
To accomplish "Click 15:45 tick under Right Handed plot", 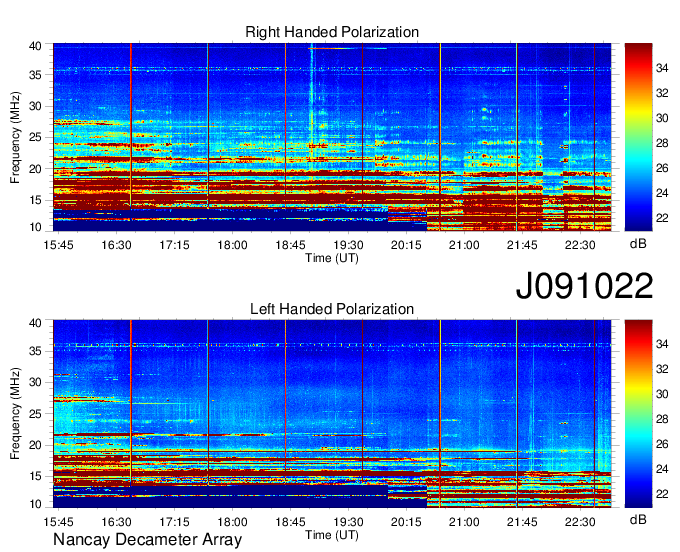I will [59, 245].
